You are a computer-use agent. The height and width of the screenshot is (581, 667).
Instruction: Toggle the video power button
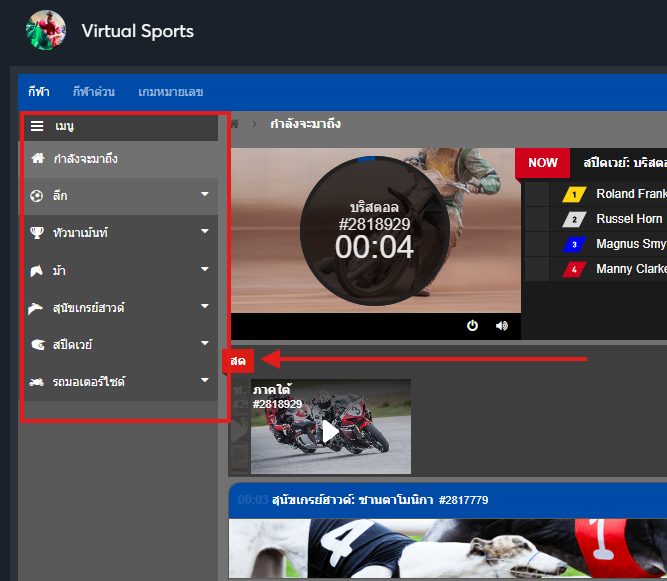[x=472, y=325]
